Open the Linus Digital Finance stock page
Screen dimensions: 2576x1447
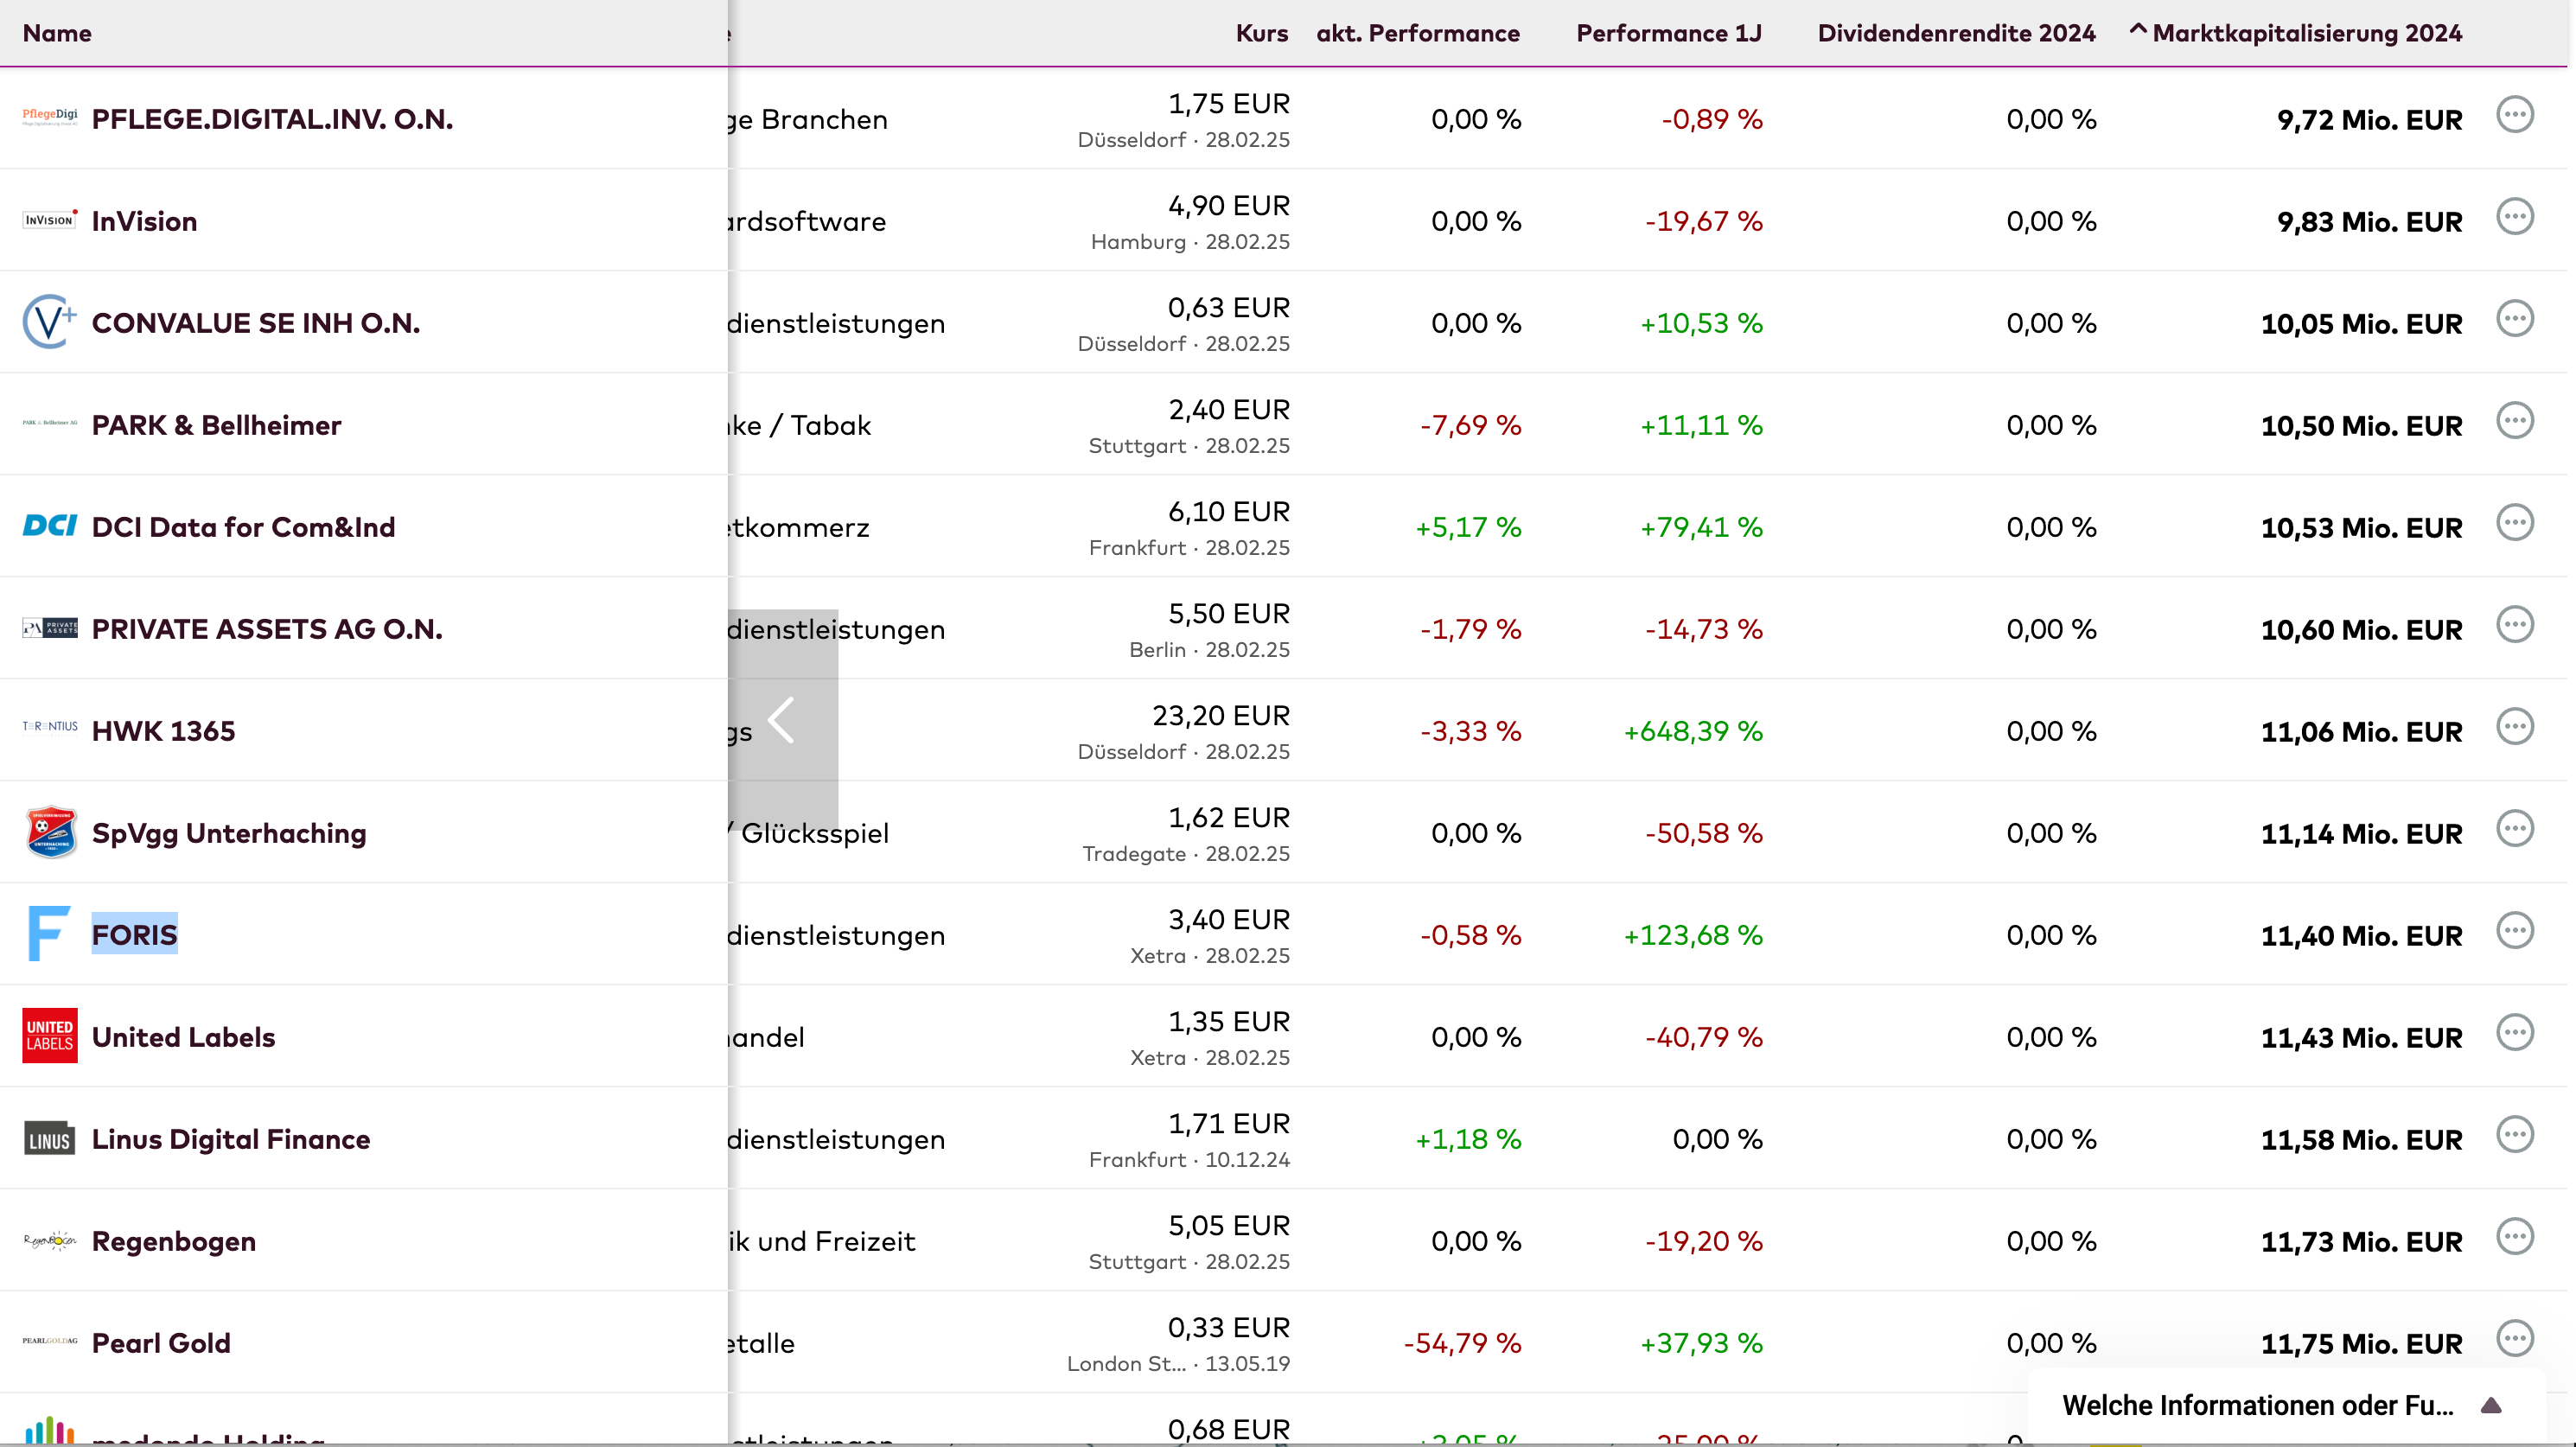[x=231, y=1139]
